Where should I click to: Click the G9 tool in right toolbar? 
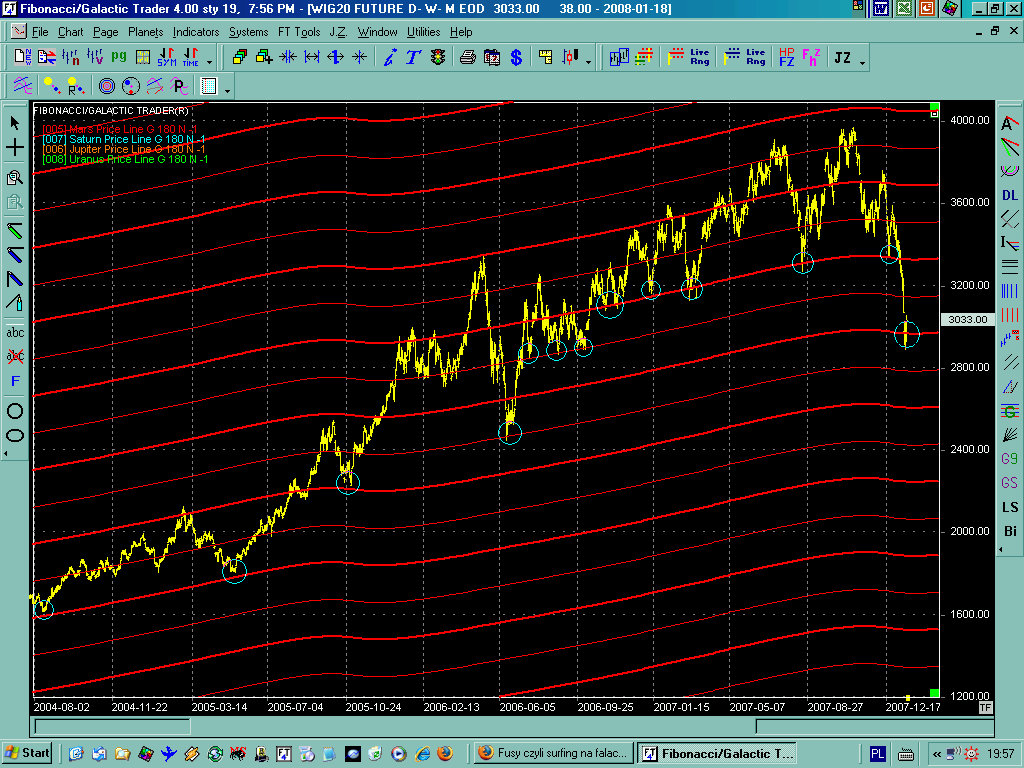[1010, 459]
